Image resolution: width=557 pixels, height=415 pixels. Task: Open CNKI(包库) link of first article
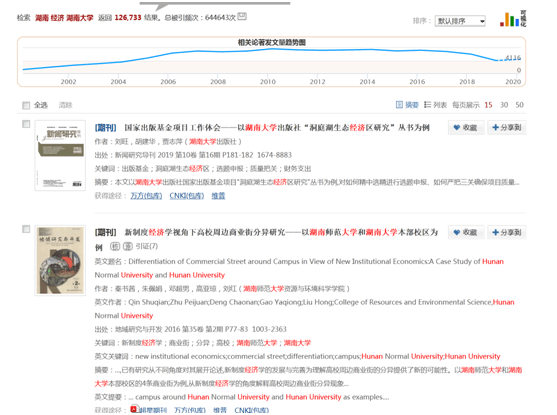tap(186, 196)
